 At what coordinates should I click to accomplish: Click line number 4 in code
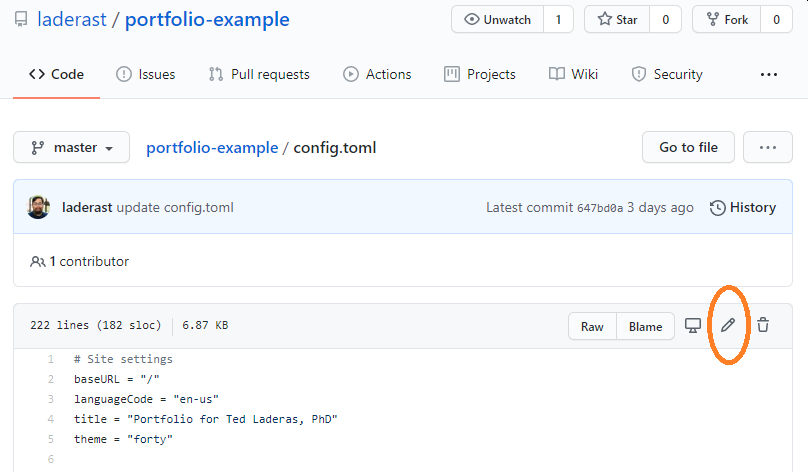(x=50, y=419)
